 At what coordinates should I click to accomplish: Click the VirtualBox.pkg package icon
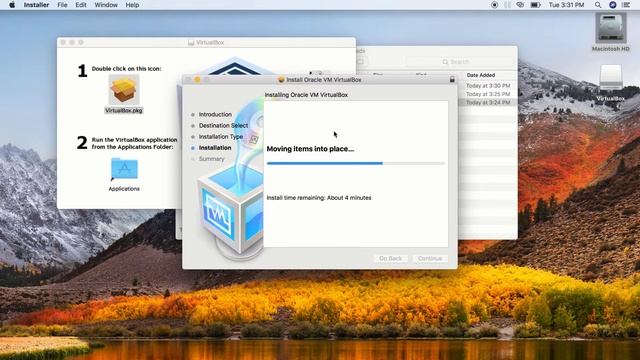coord(124,90)
